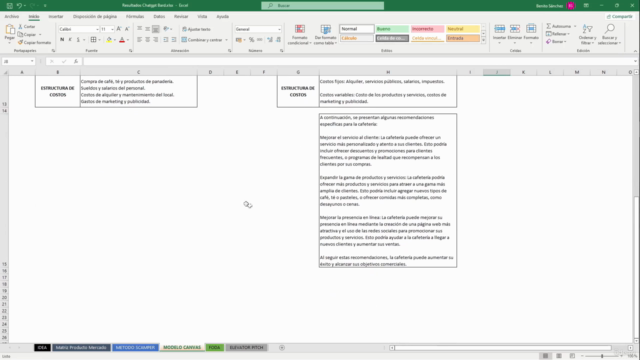640x360 pixels.
Task: Open the Calibri font name dropdown
Action: (97, 29)
